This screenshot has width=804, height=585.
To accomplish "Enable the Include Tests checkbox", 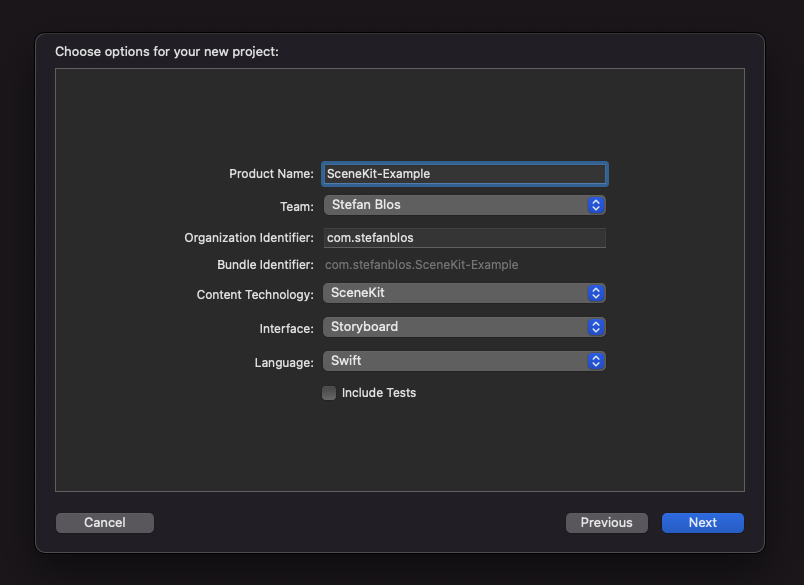I will pyautogui.click(x=329, y=393).
